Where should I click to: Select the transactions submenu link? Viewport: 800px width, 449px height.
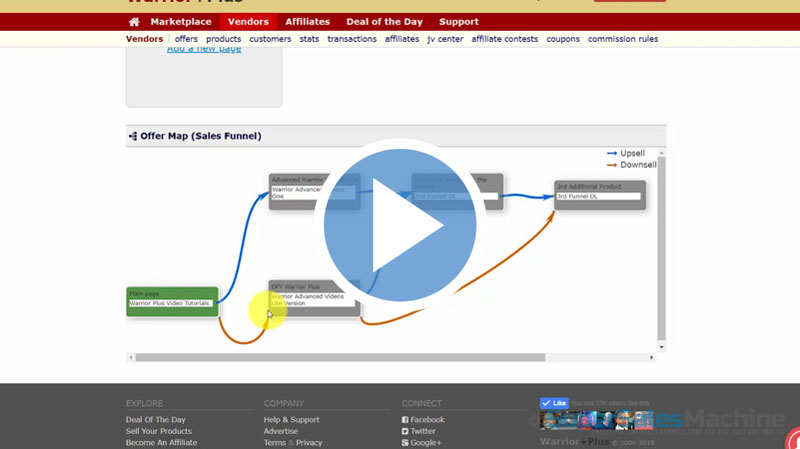[x=352, y=39]
